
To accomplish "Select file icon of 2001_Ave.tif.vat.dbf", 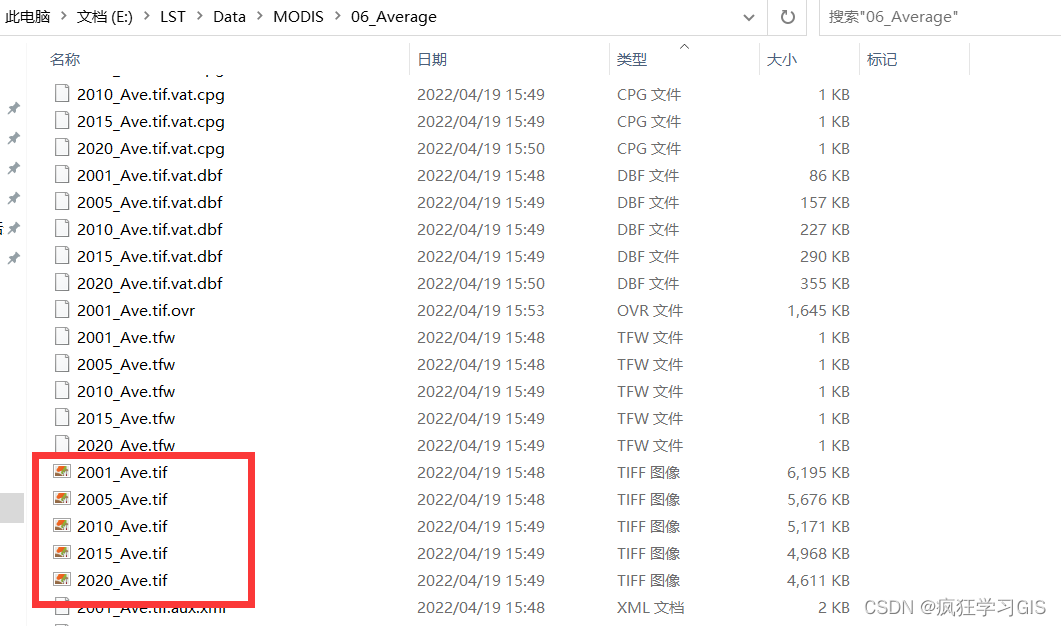I will click(x=62, y=175).
